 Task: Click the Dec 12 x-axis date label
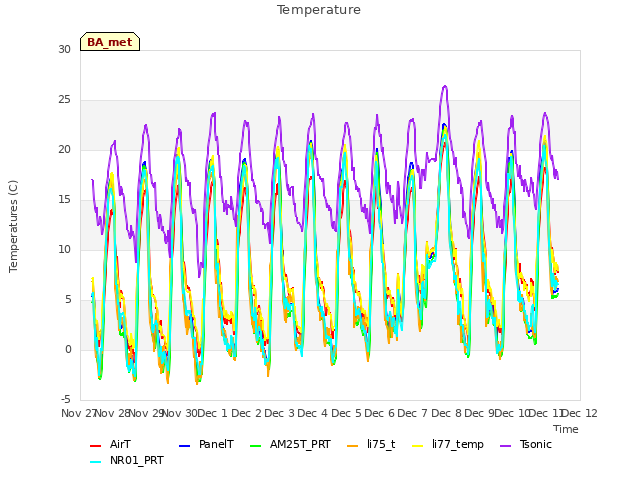coord(580,413)
